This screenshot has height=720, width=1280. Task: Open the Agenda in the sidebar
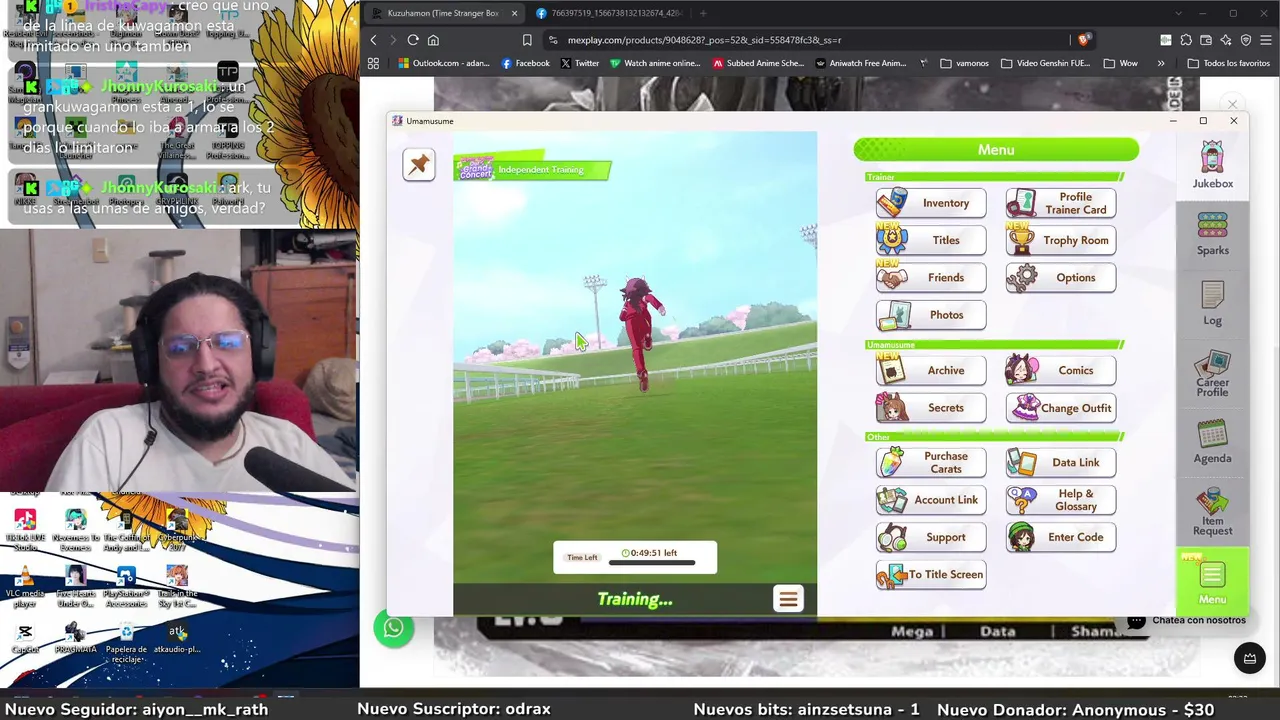(1212, 442)
